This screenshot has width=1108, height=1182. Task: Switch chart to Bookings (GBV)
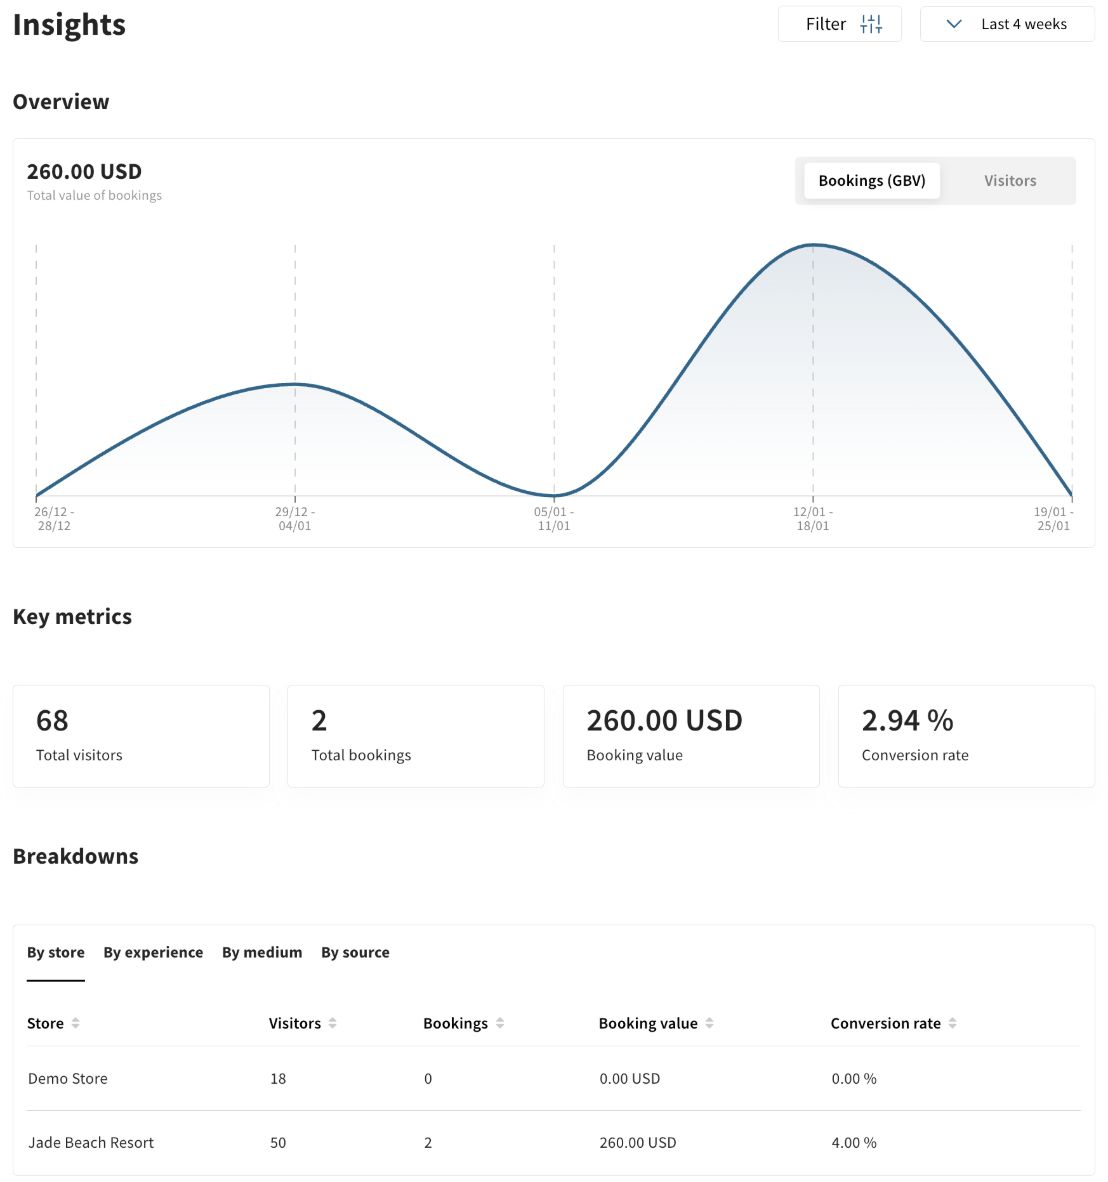click(871, 181)
